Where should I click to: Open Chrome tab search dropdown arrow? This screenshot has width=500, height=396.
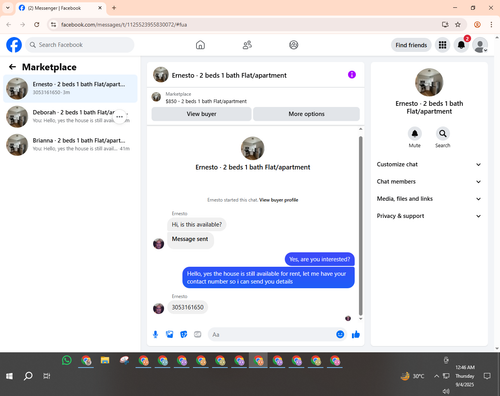[x=8, y=8]
